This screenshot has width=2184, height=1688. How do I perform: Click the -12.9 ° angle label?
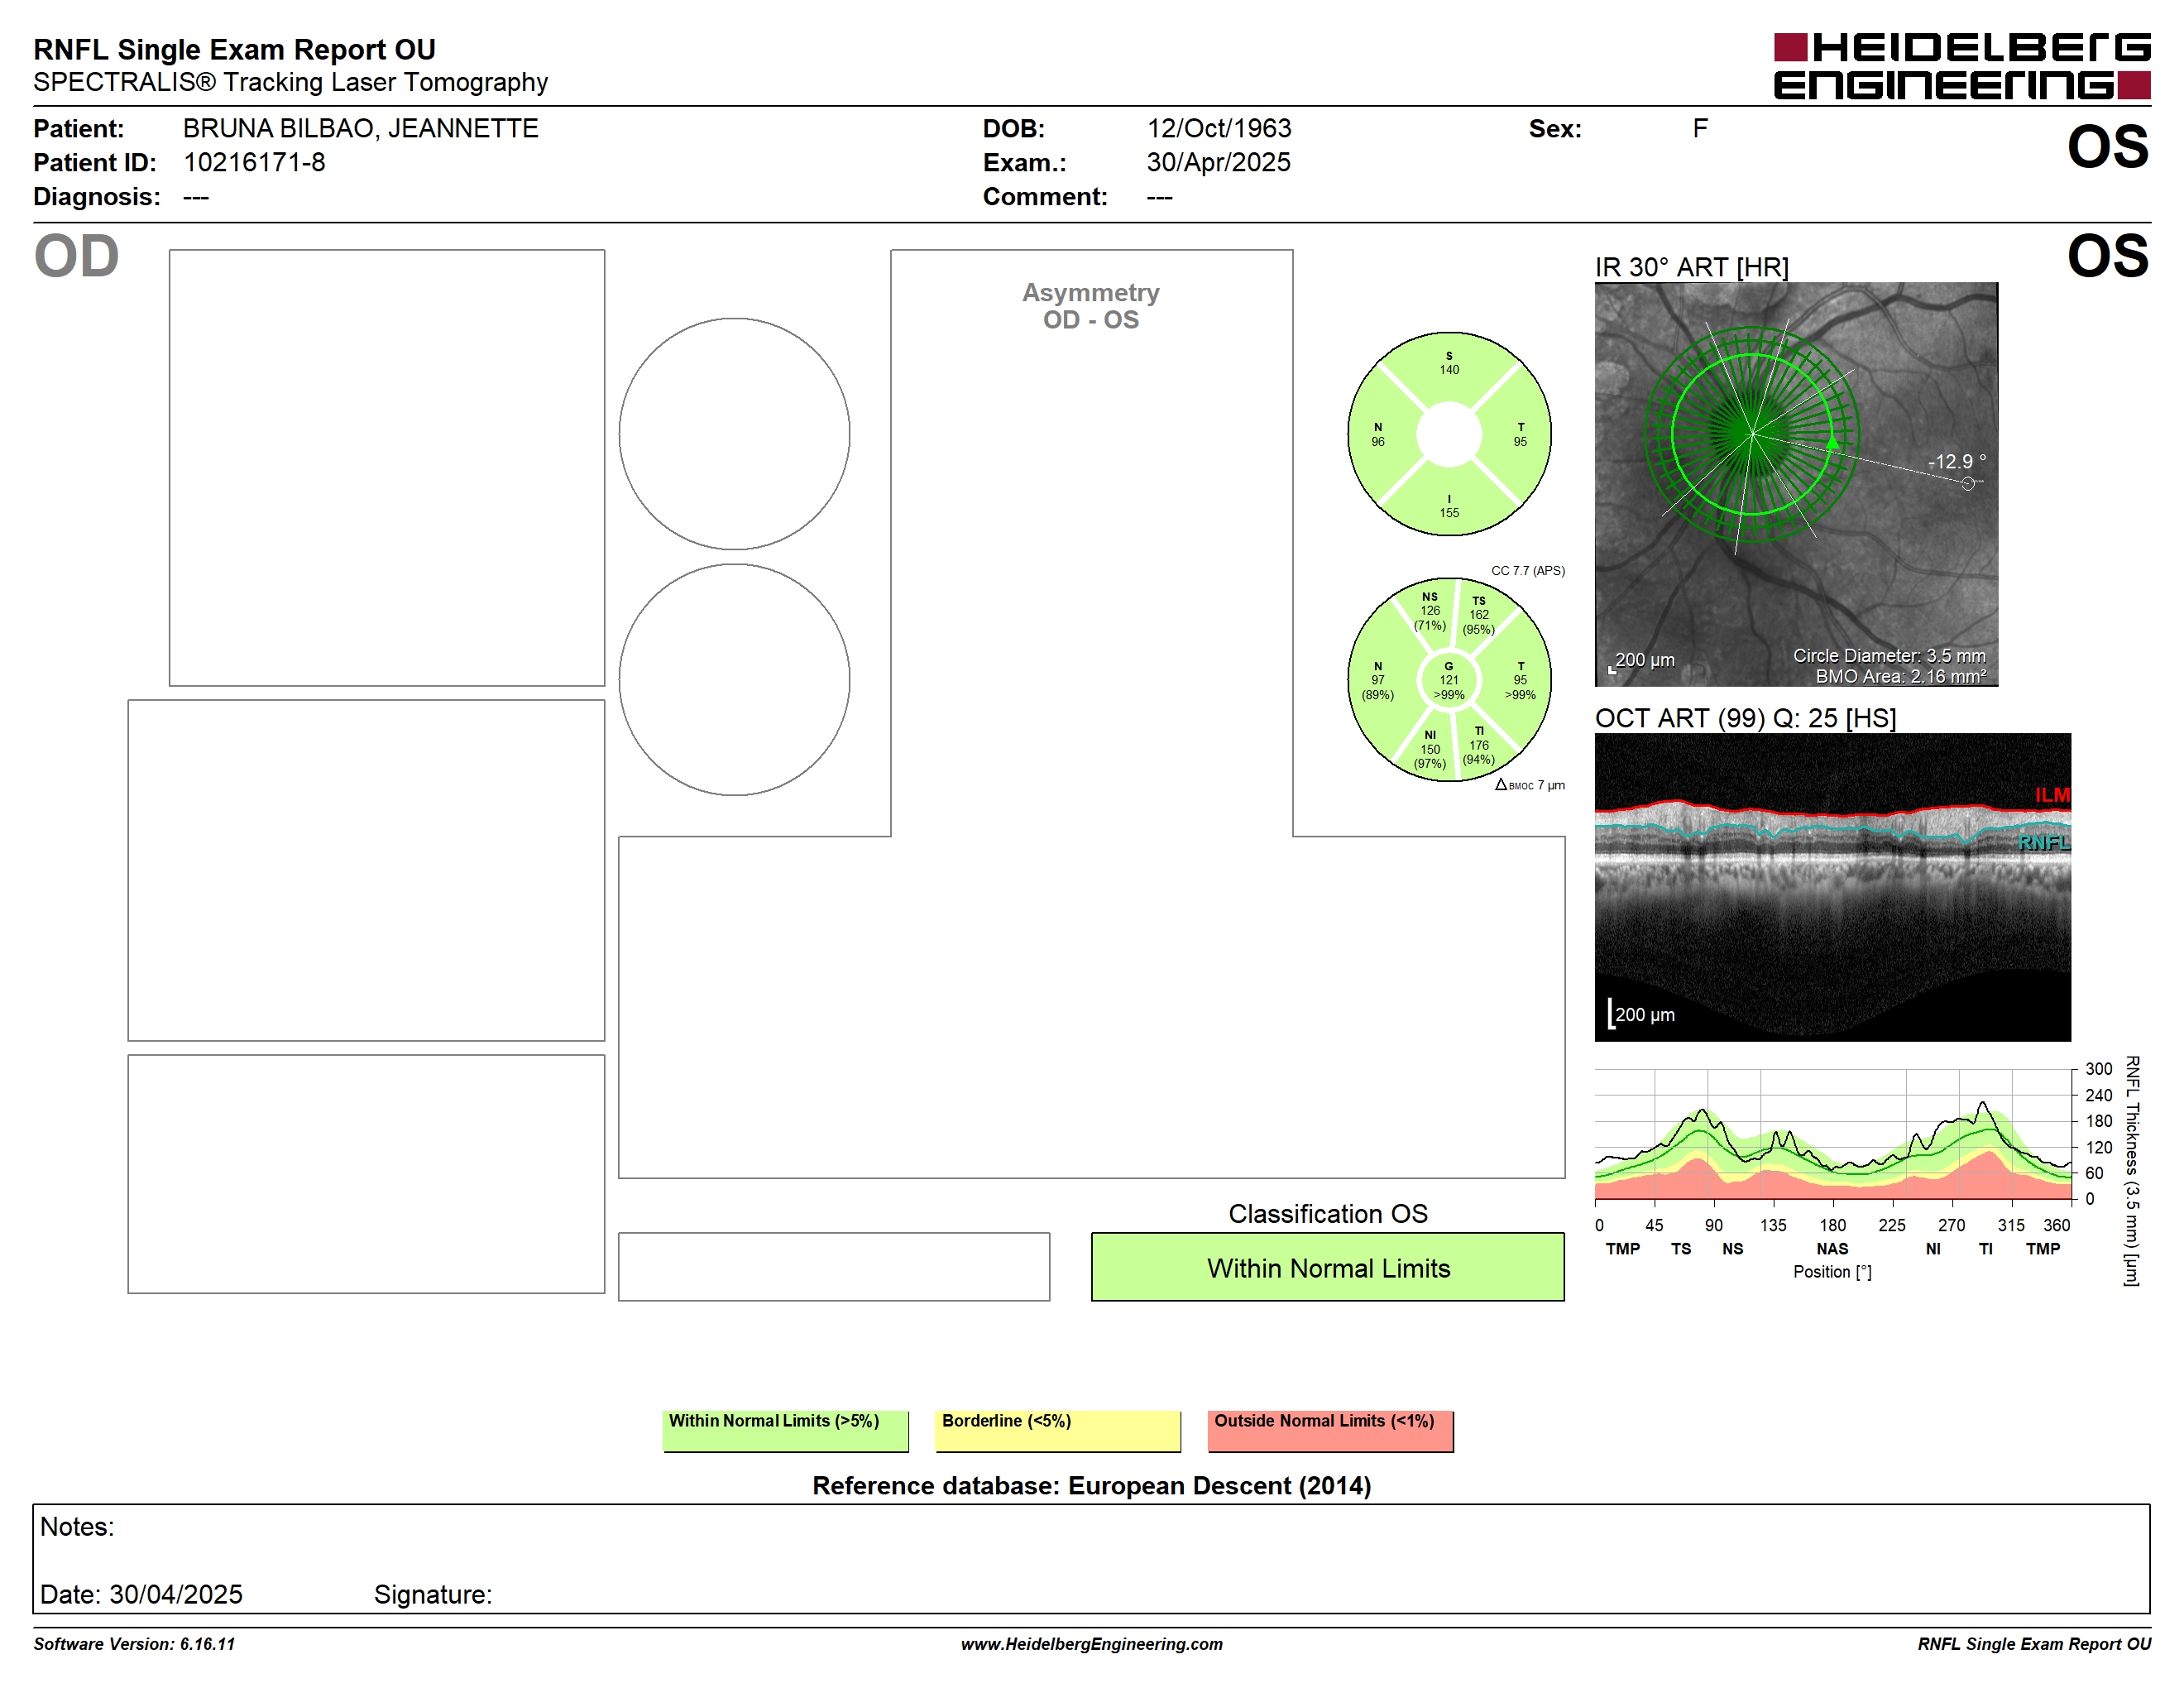click(1957, 462)
